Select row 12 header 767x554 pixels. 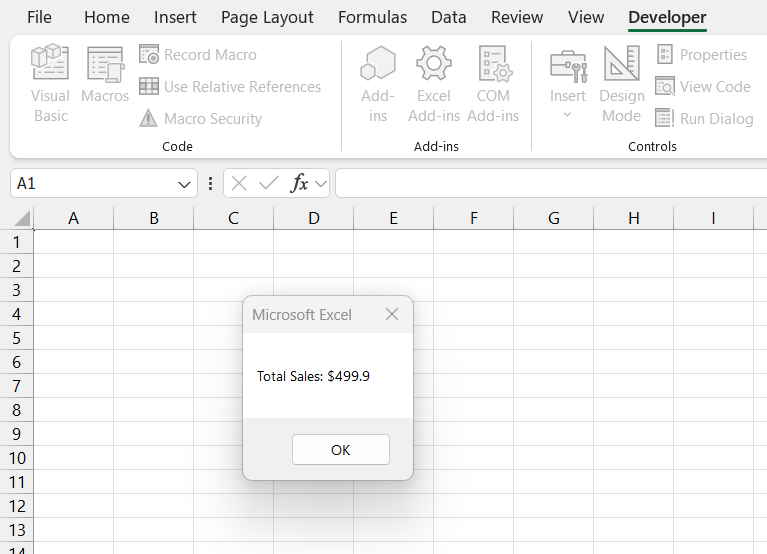[17, 506]
